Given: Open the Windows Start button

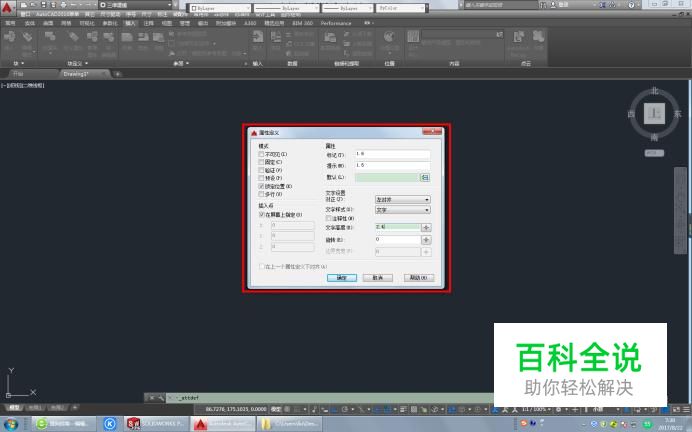Looking at the screenshot, I should coord(11,424).
